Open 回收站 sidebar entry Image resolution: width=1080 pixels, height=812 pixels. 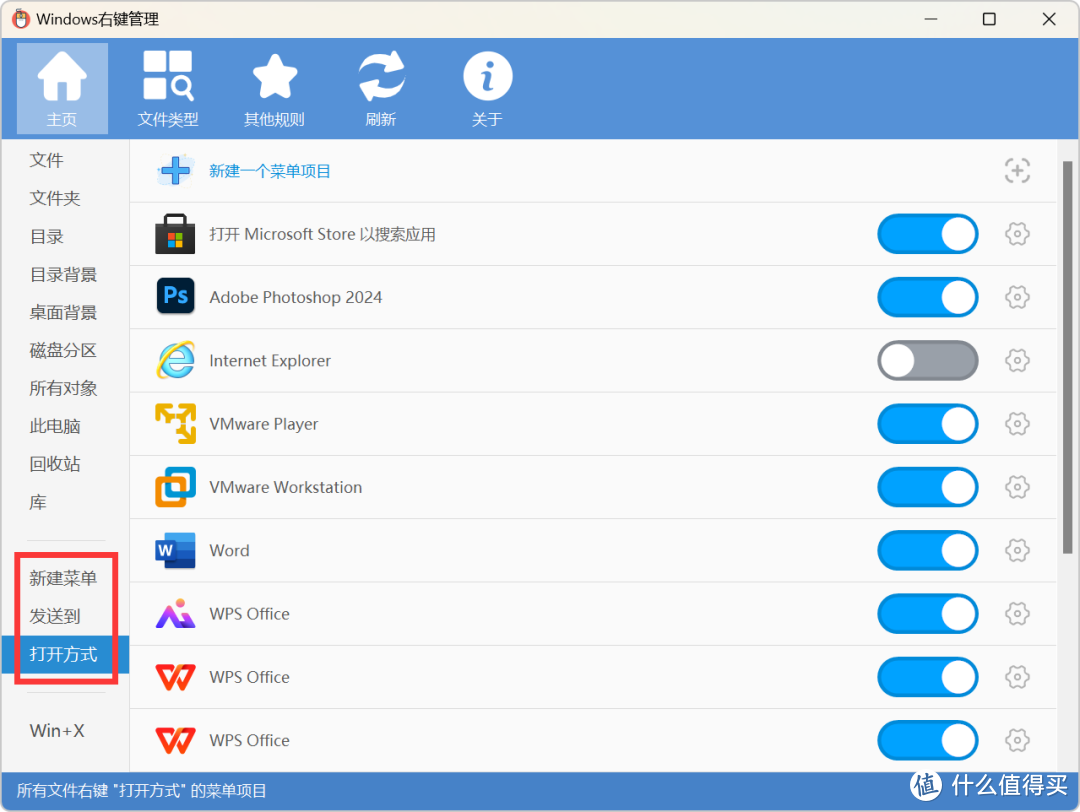coord(55,464)
